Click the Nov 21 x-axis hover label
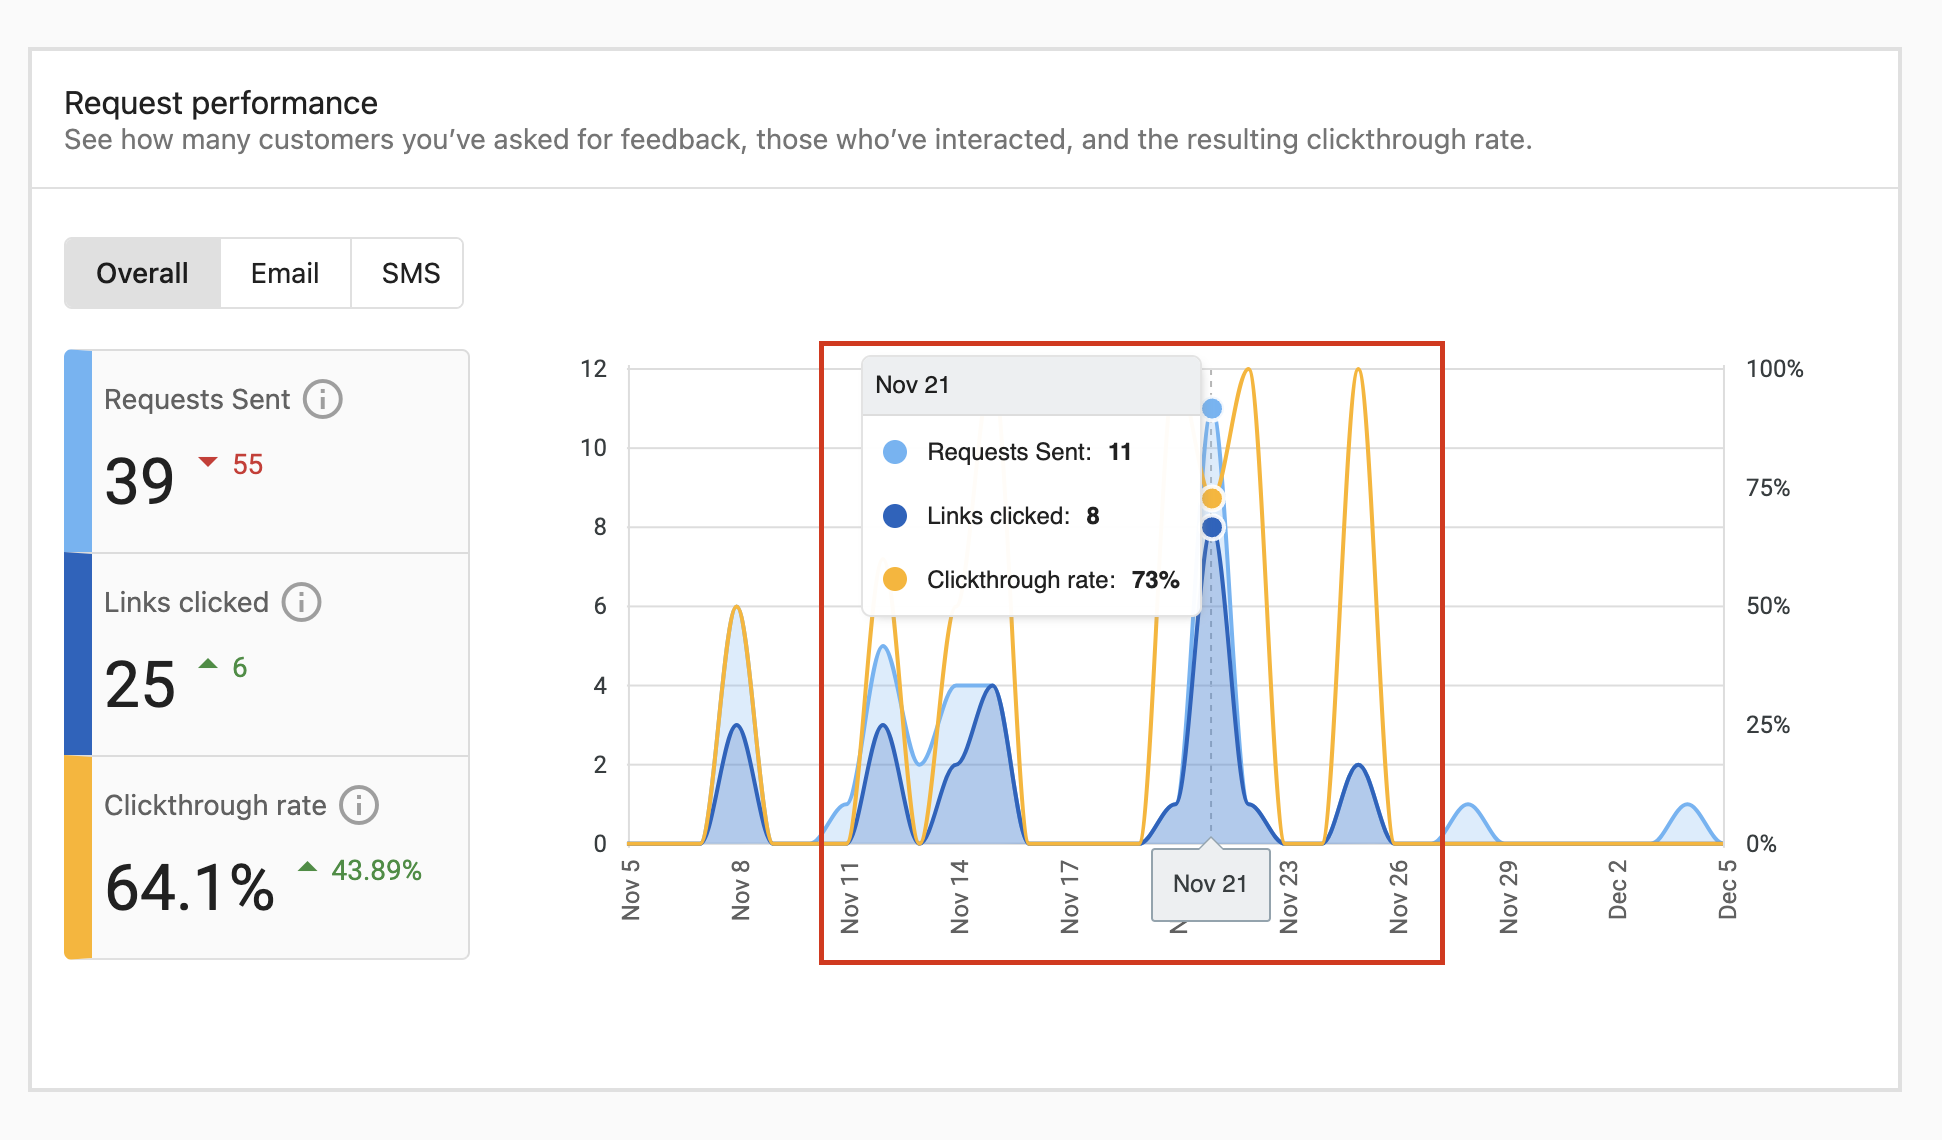 1210,884
